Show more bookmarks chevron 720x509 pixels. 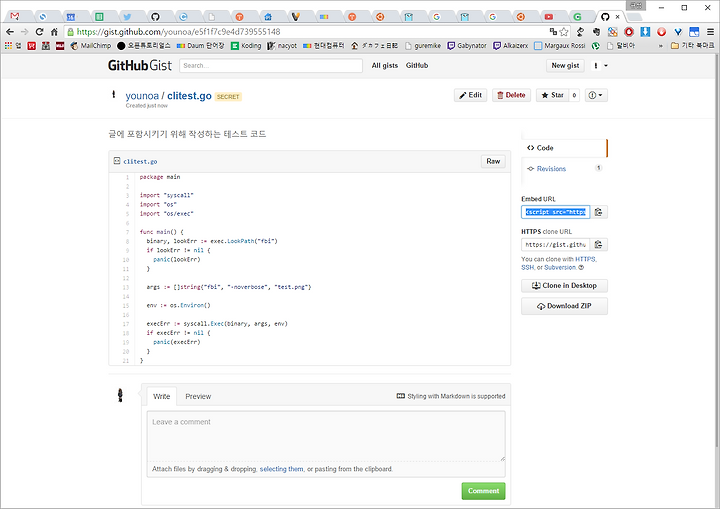661,45
